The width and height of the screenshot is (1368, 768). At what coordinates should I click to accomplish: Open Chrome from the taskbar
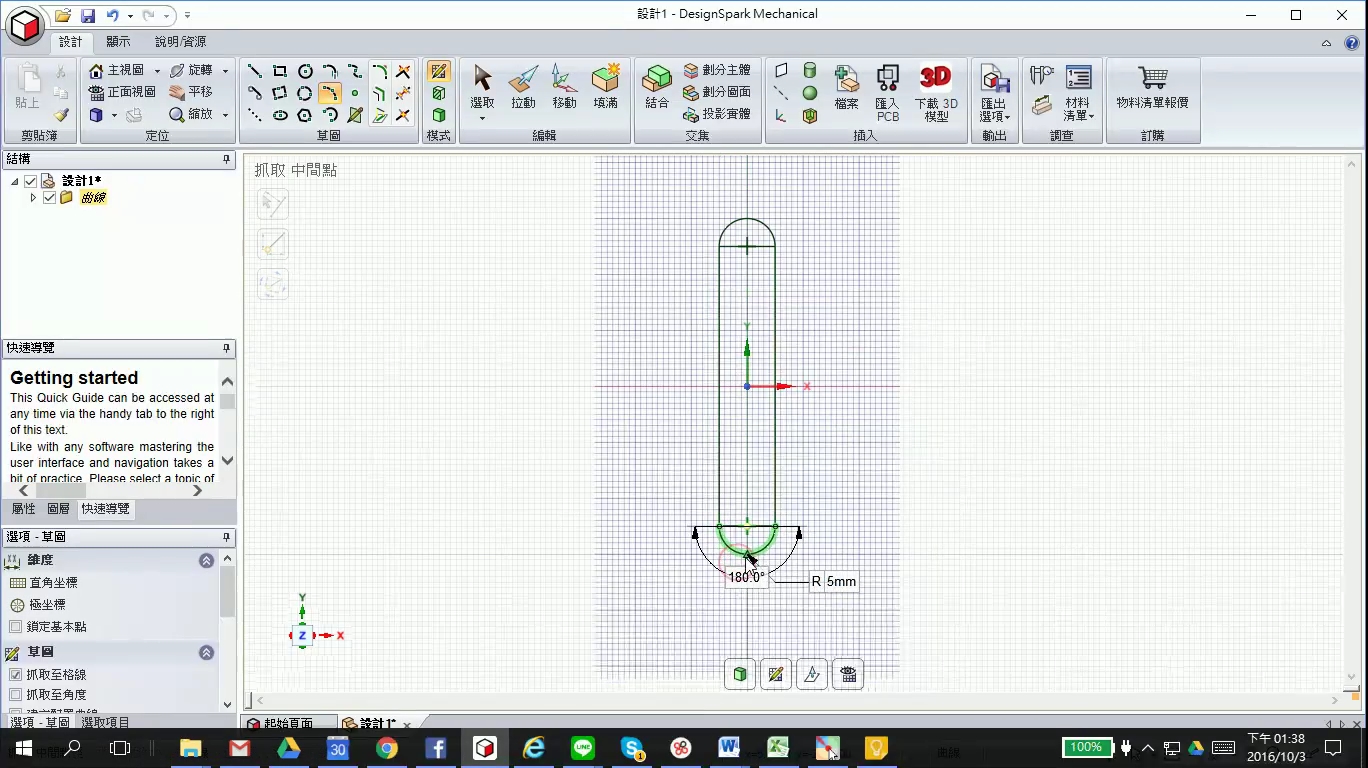click(387, 748)
